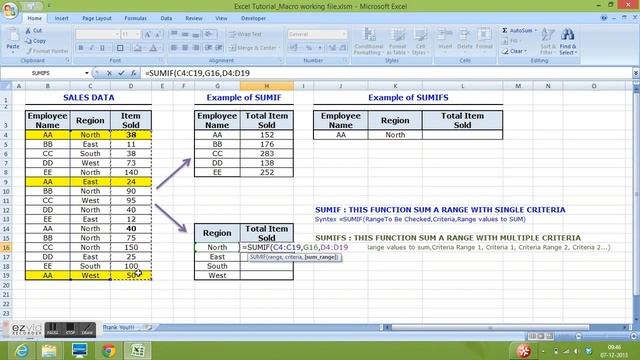Open the Developer tab
This screenshot has width=640, height=360.
[253, 18]
